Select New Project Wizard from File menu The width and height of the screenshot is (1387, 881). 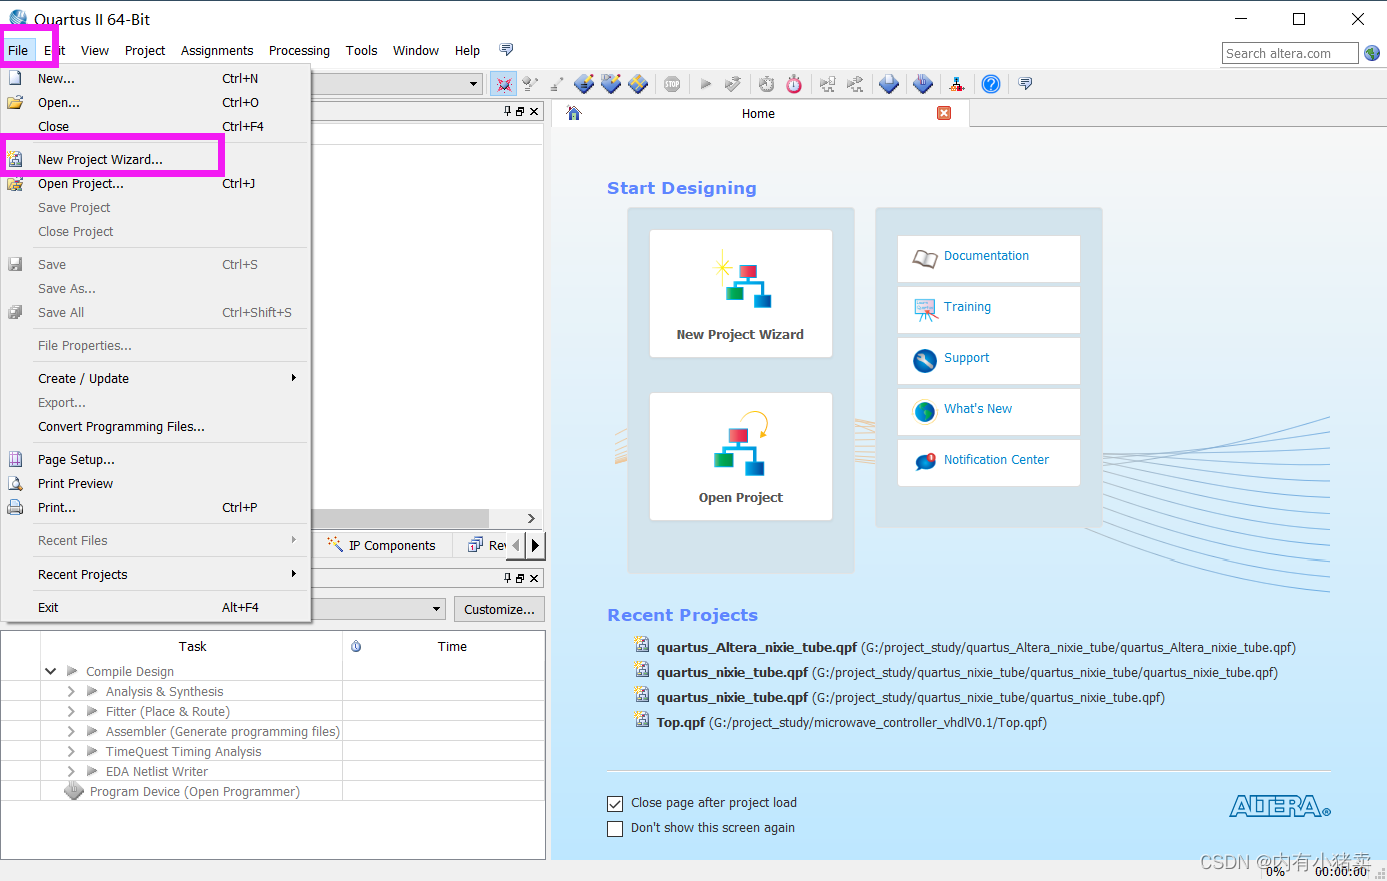tap(156, 159)
